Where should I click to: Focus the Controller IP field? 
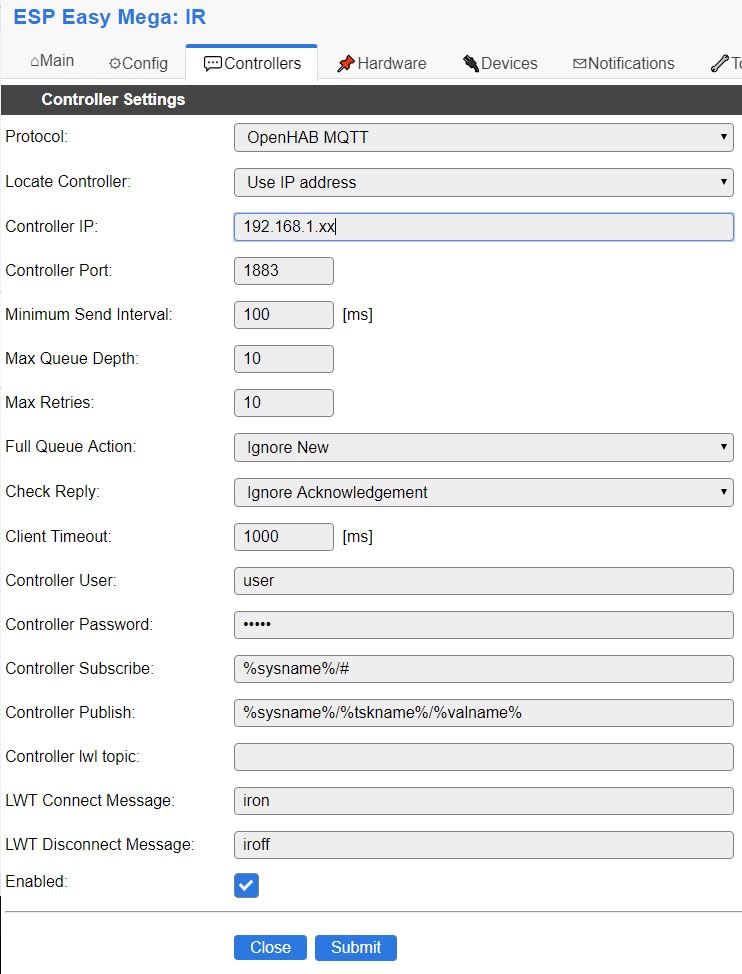point(484,227)
